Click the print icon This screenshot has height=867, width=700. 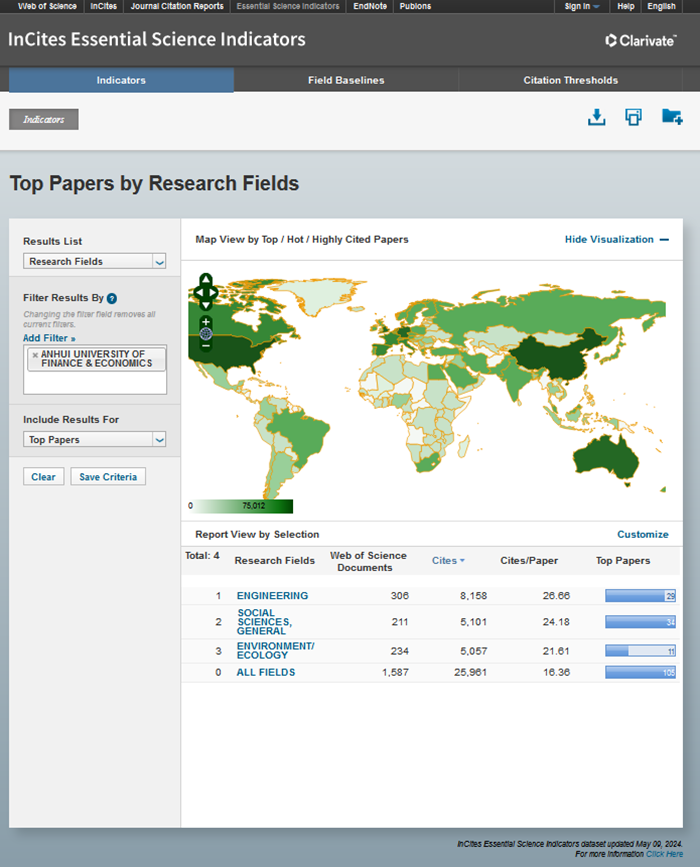coord(633,117)
